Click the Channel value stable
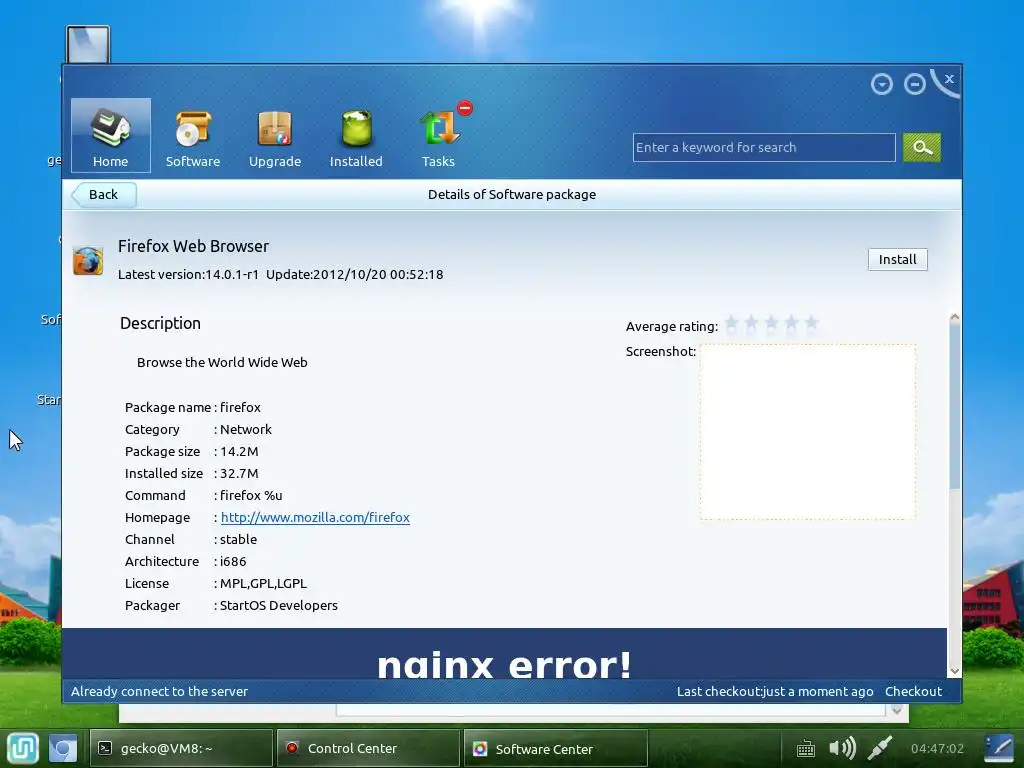 point(238,539)
